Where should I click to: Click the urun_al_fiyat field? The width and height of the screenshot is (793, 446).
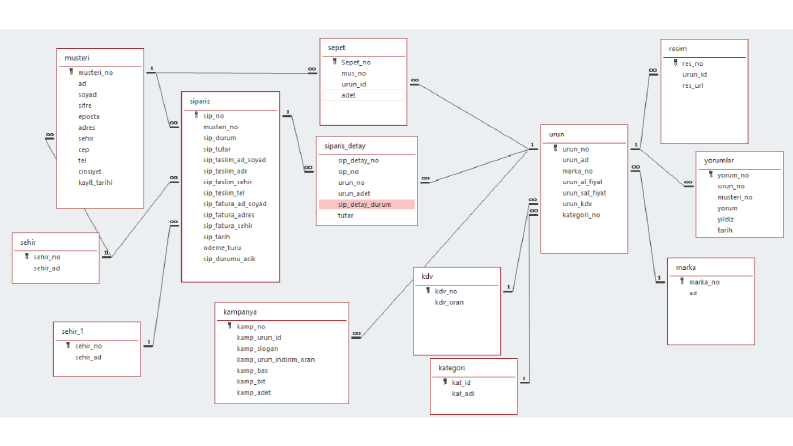[582, 182]
